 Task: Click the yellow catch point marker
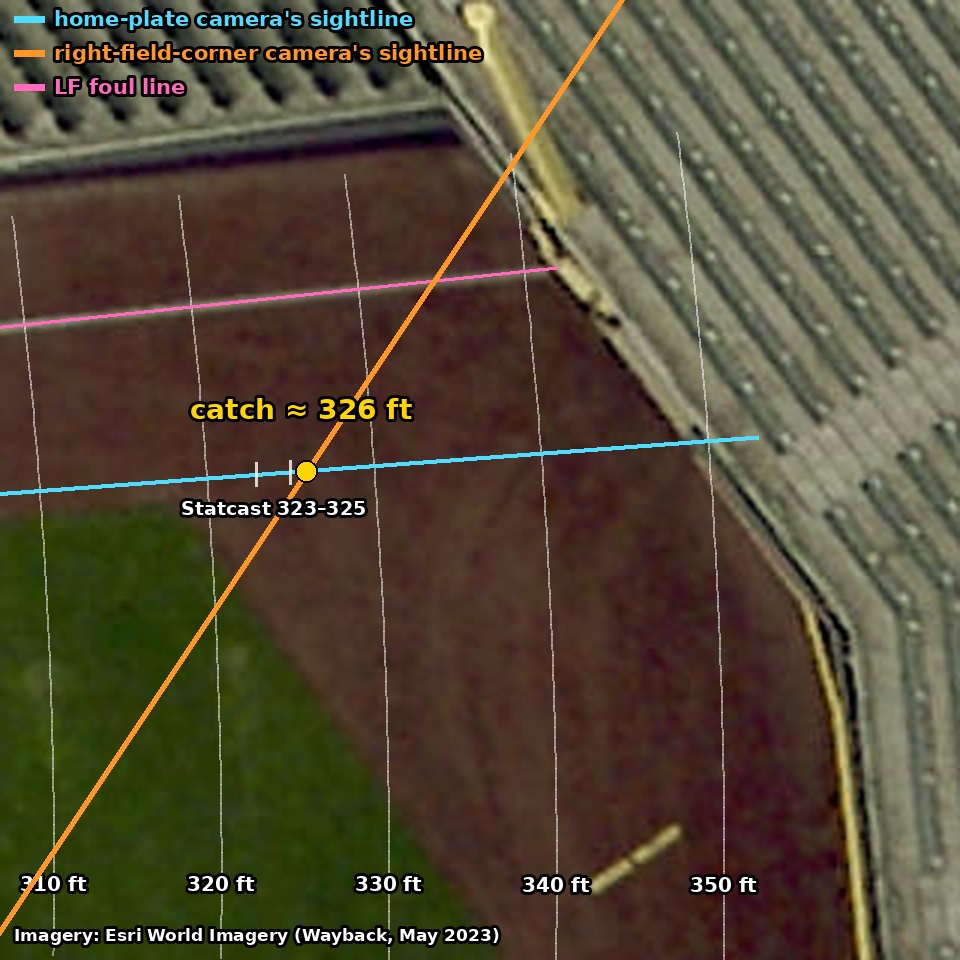(x=306, y=471)
